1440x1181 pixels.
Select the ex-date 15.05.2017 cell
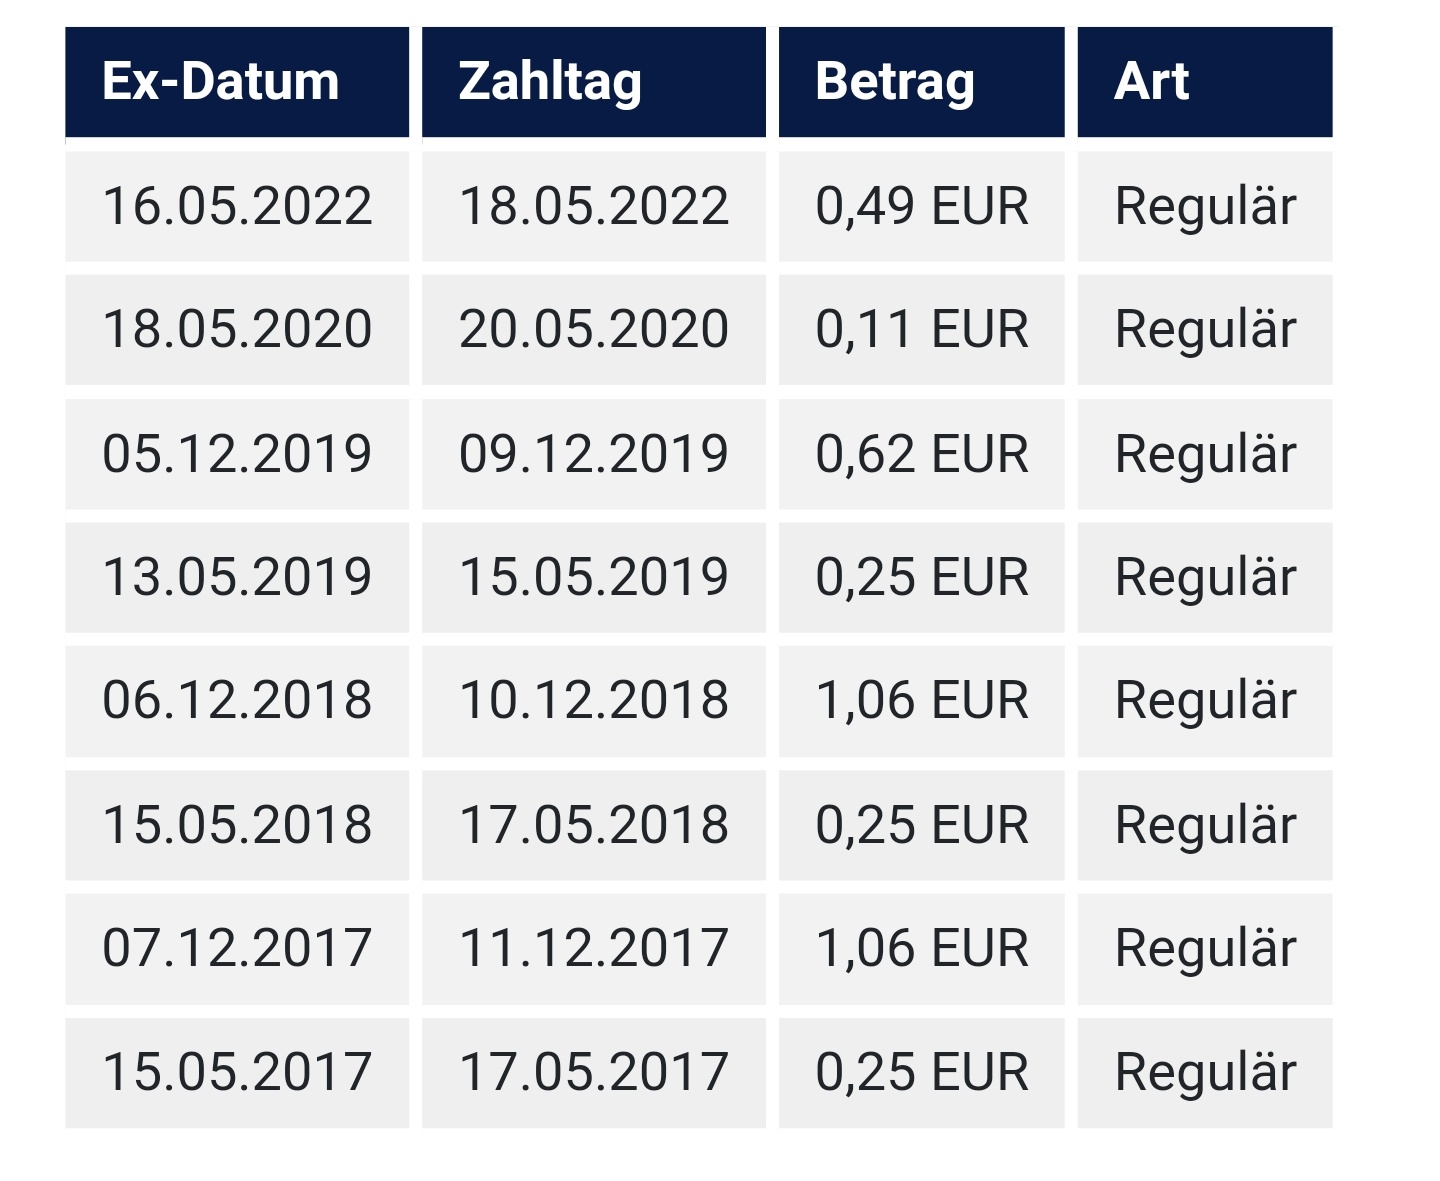(x=237, y=1073)
